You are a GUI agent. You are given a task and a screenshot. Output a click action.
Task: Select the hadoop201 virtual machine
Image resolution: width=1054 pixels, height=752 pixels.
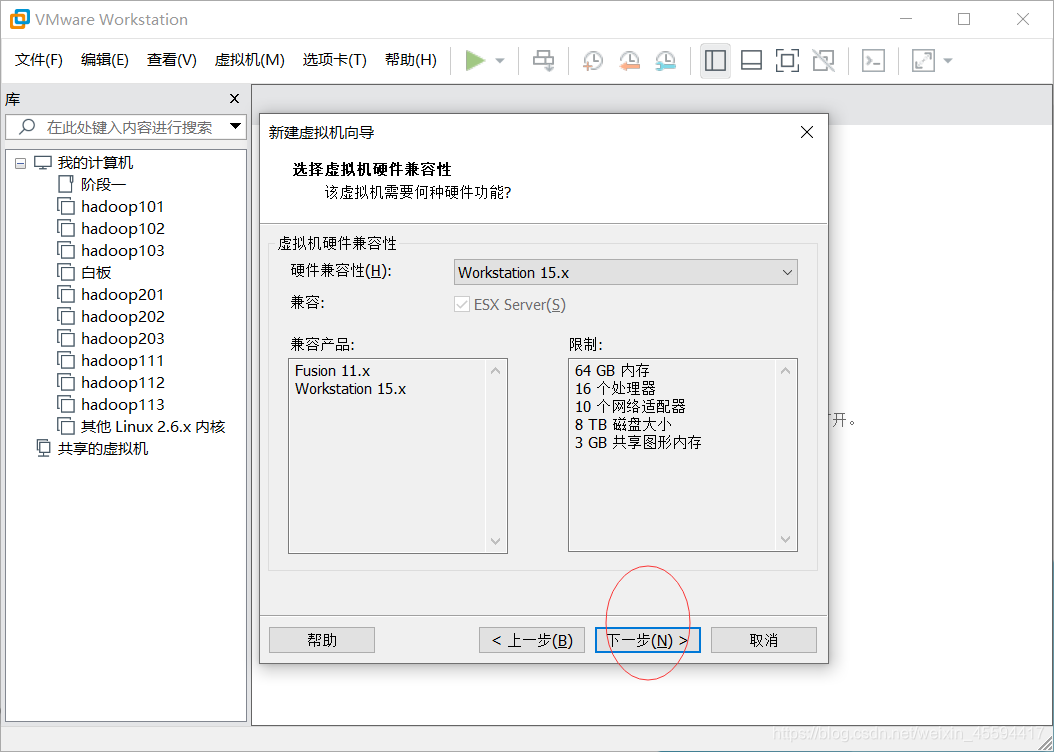[122, 294]
